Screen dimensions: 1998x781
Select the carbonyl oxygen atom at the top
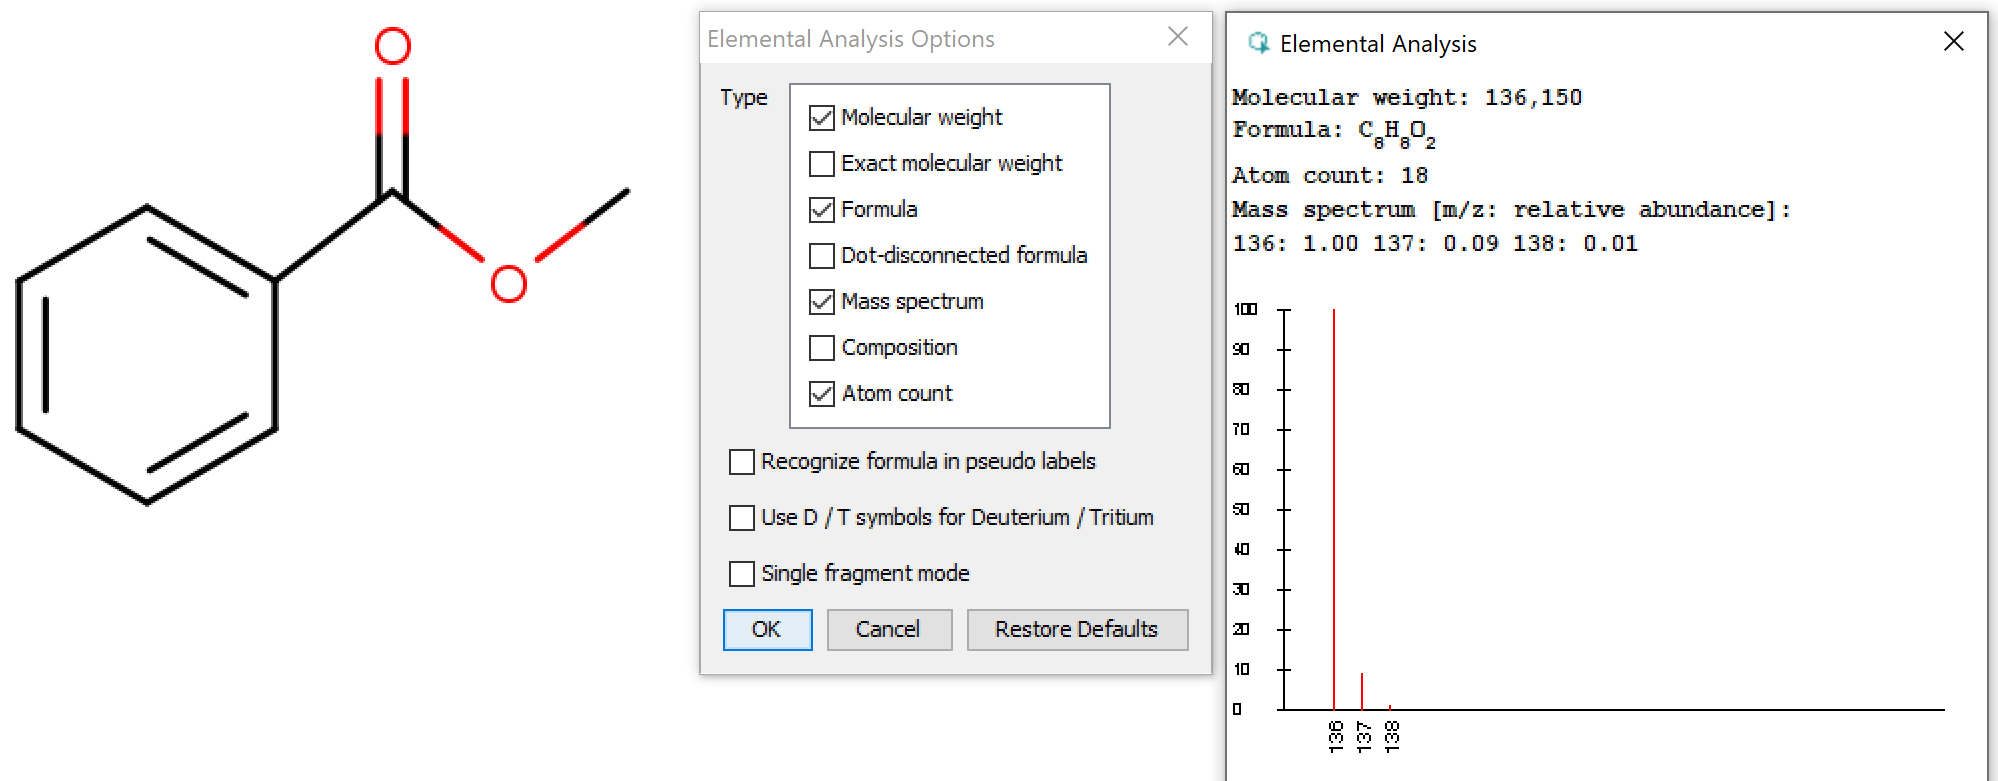click(x=393, y=46)
